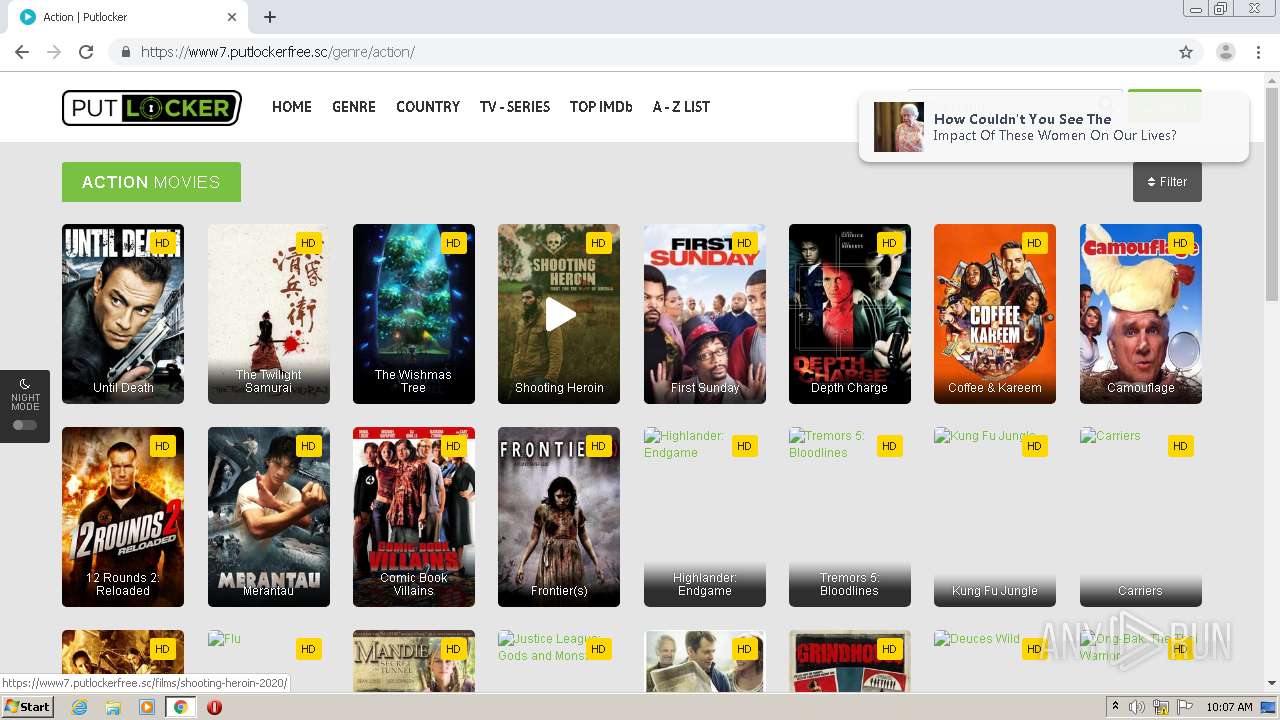Click the address bar URL
This screenshot has width=1280, height=720.
(278, 52)
